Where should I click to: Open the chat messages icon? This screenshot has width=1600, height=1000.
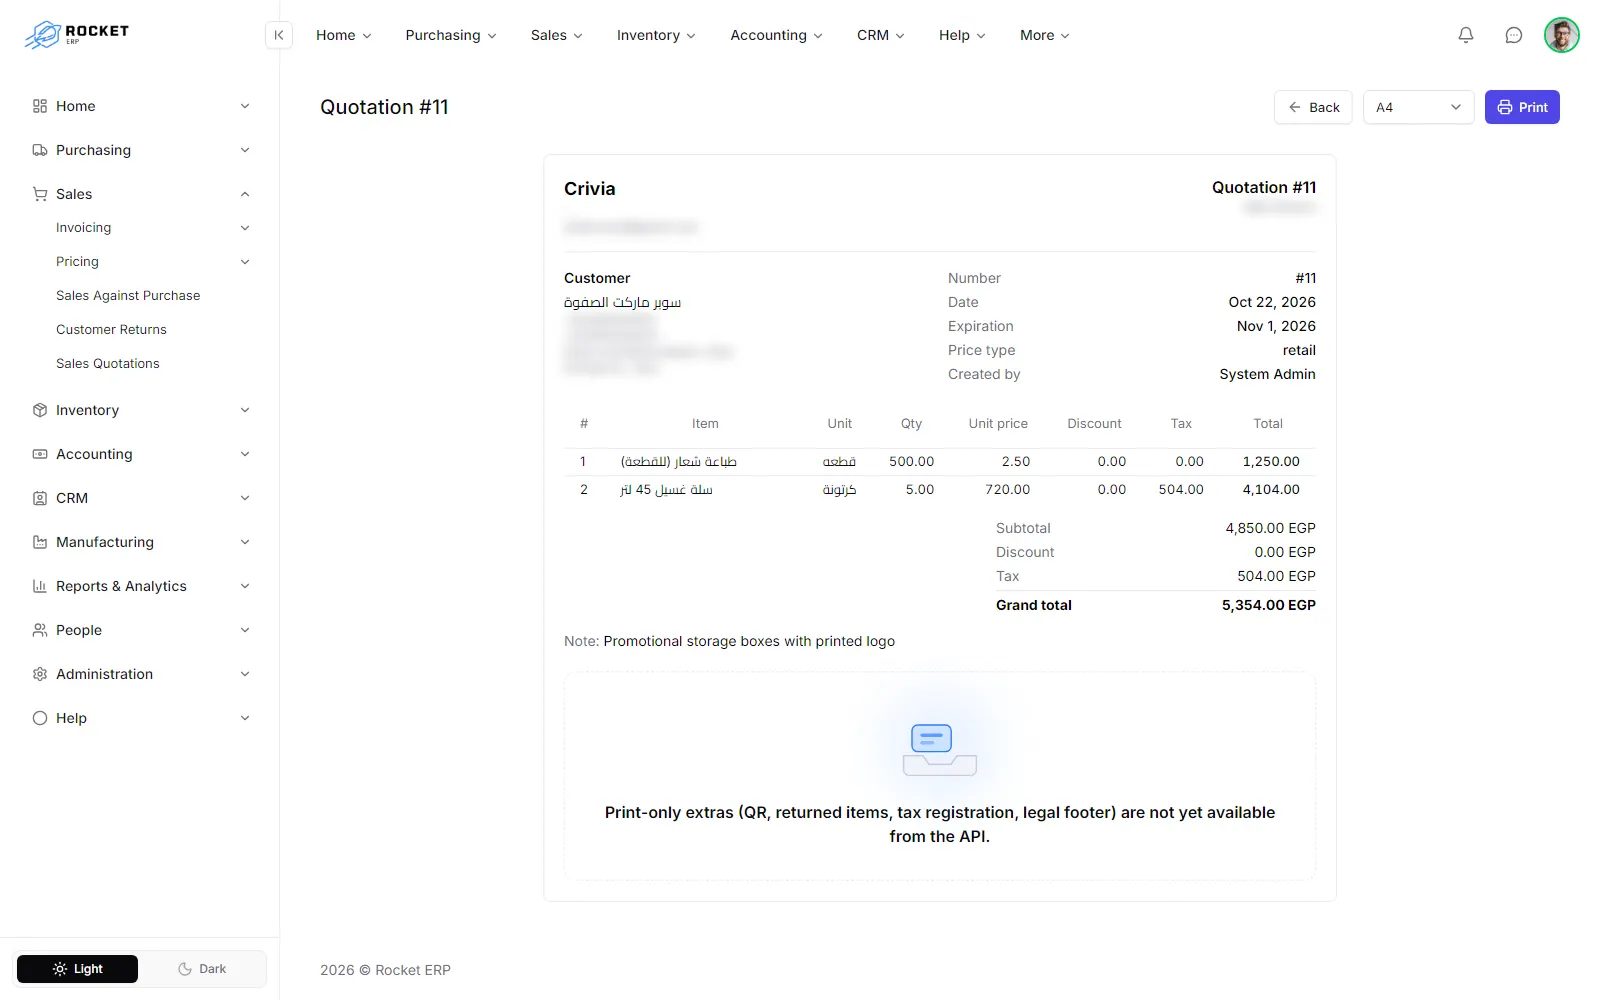pyautogui.click(x=1514, y=35)
